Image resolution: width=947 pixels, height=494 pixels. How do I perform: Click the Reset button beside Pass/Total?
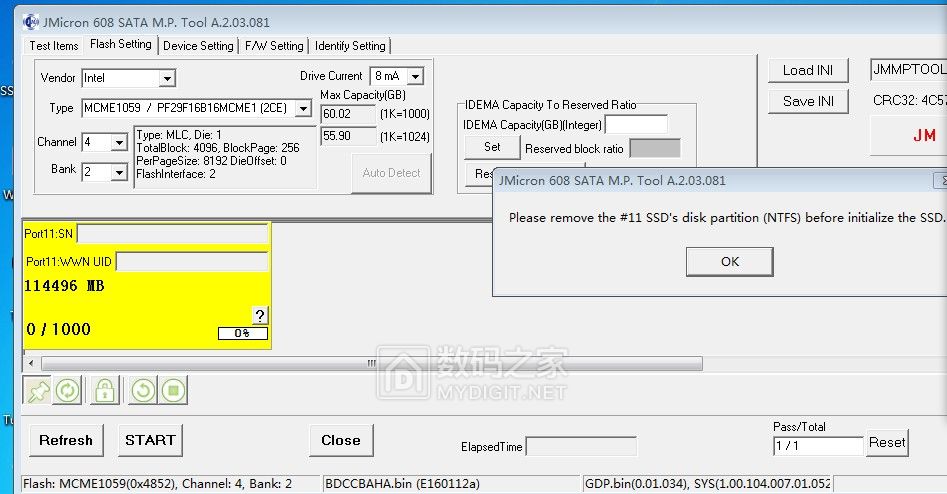(887, 443)
